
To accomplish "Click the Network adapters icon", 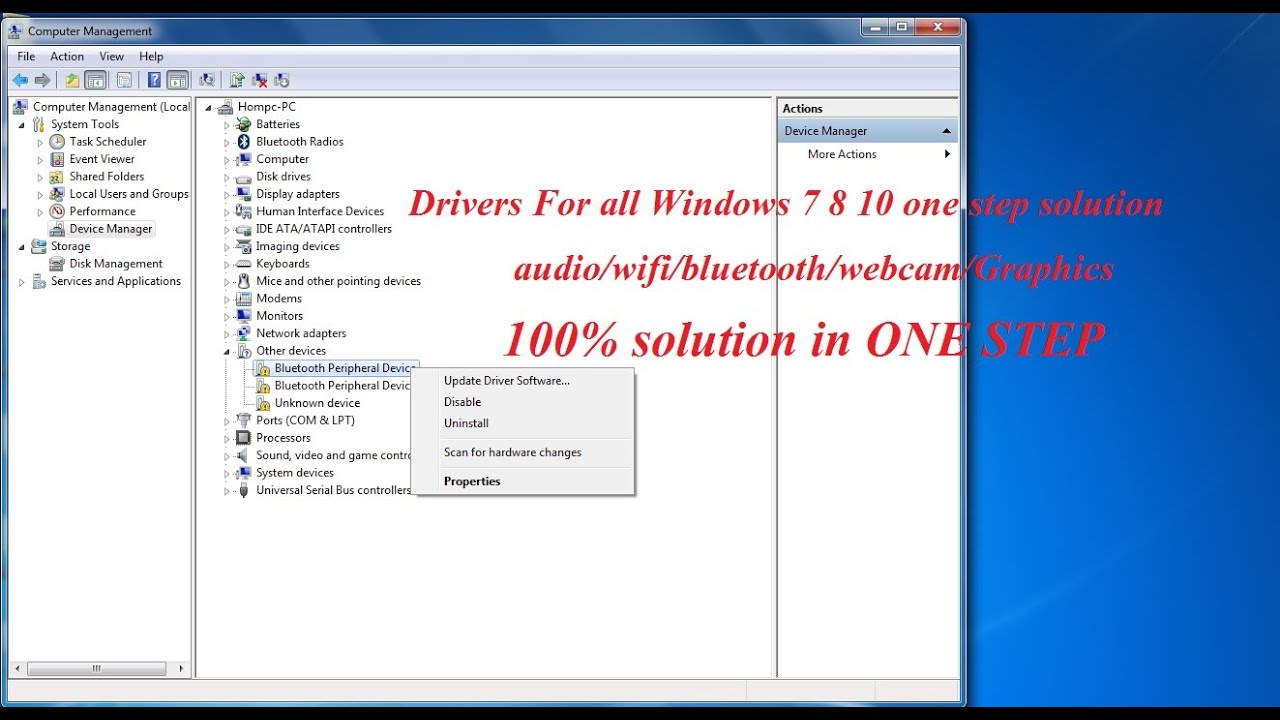I will click(x=243, y=333).
